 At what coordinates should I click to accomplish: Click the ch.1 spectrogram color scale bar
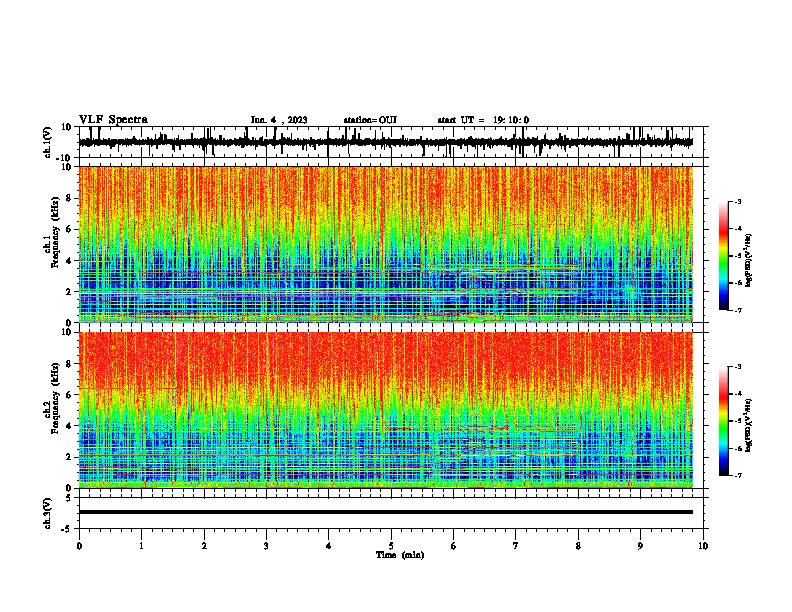point(724,256)
